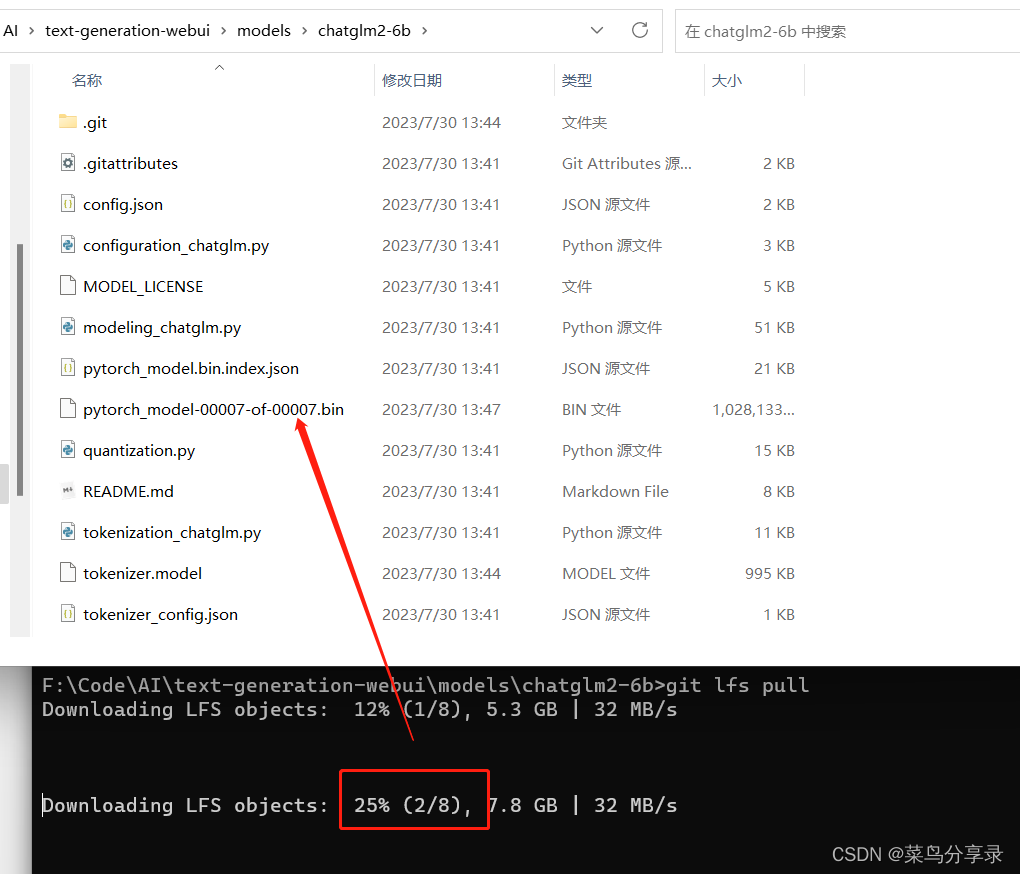Viewport: 1020px width, 874px height.
Task: Toggle sort direction arrow above 名称
Action: pyautogui.click(x=219, y=68)
